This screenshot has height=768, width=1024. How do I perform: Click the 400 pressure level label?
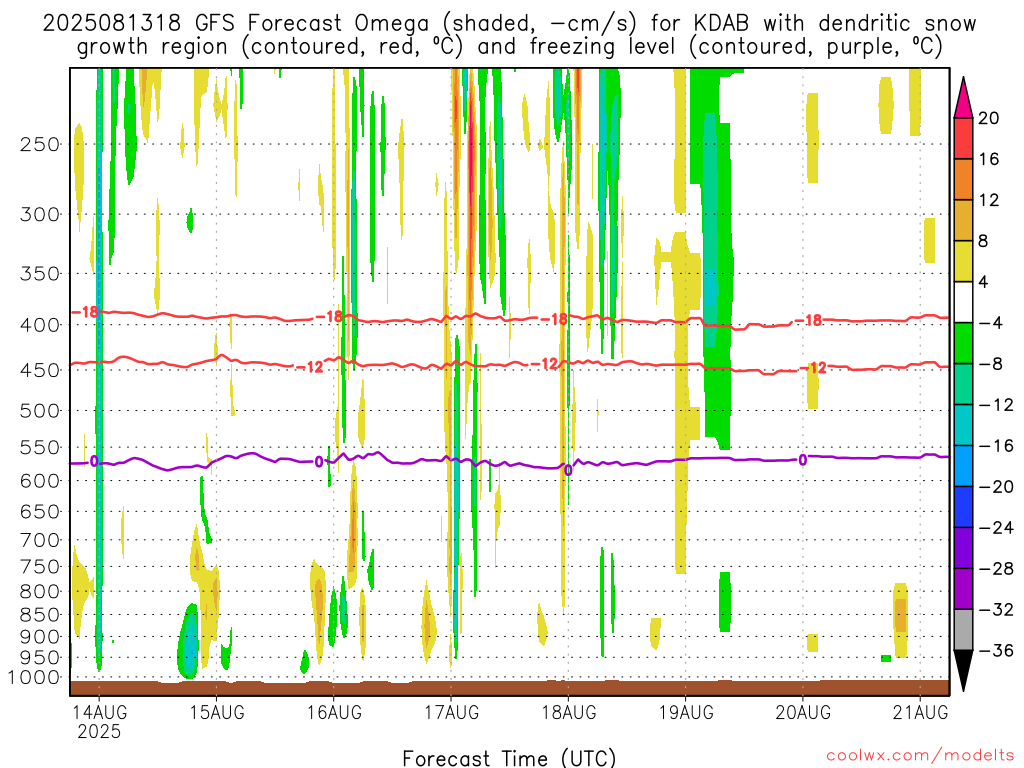pyautogui.click(x=40, y=325)
